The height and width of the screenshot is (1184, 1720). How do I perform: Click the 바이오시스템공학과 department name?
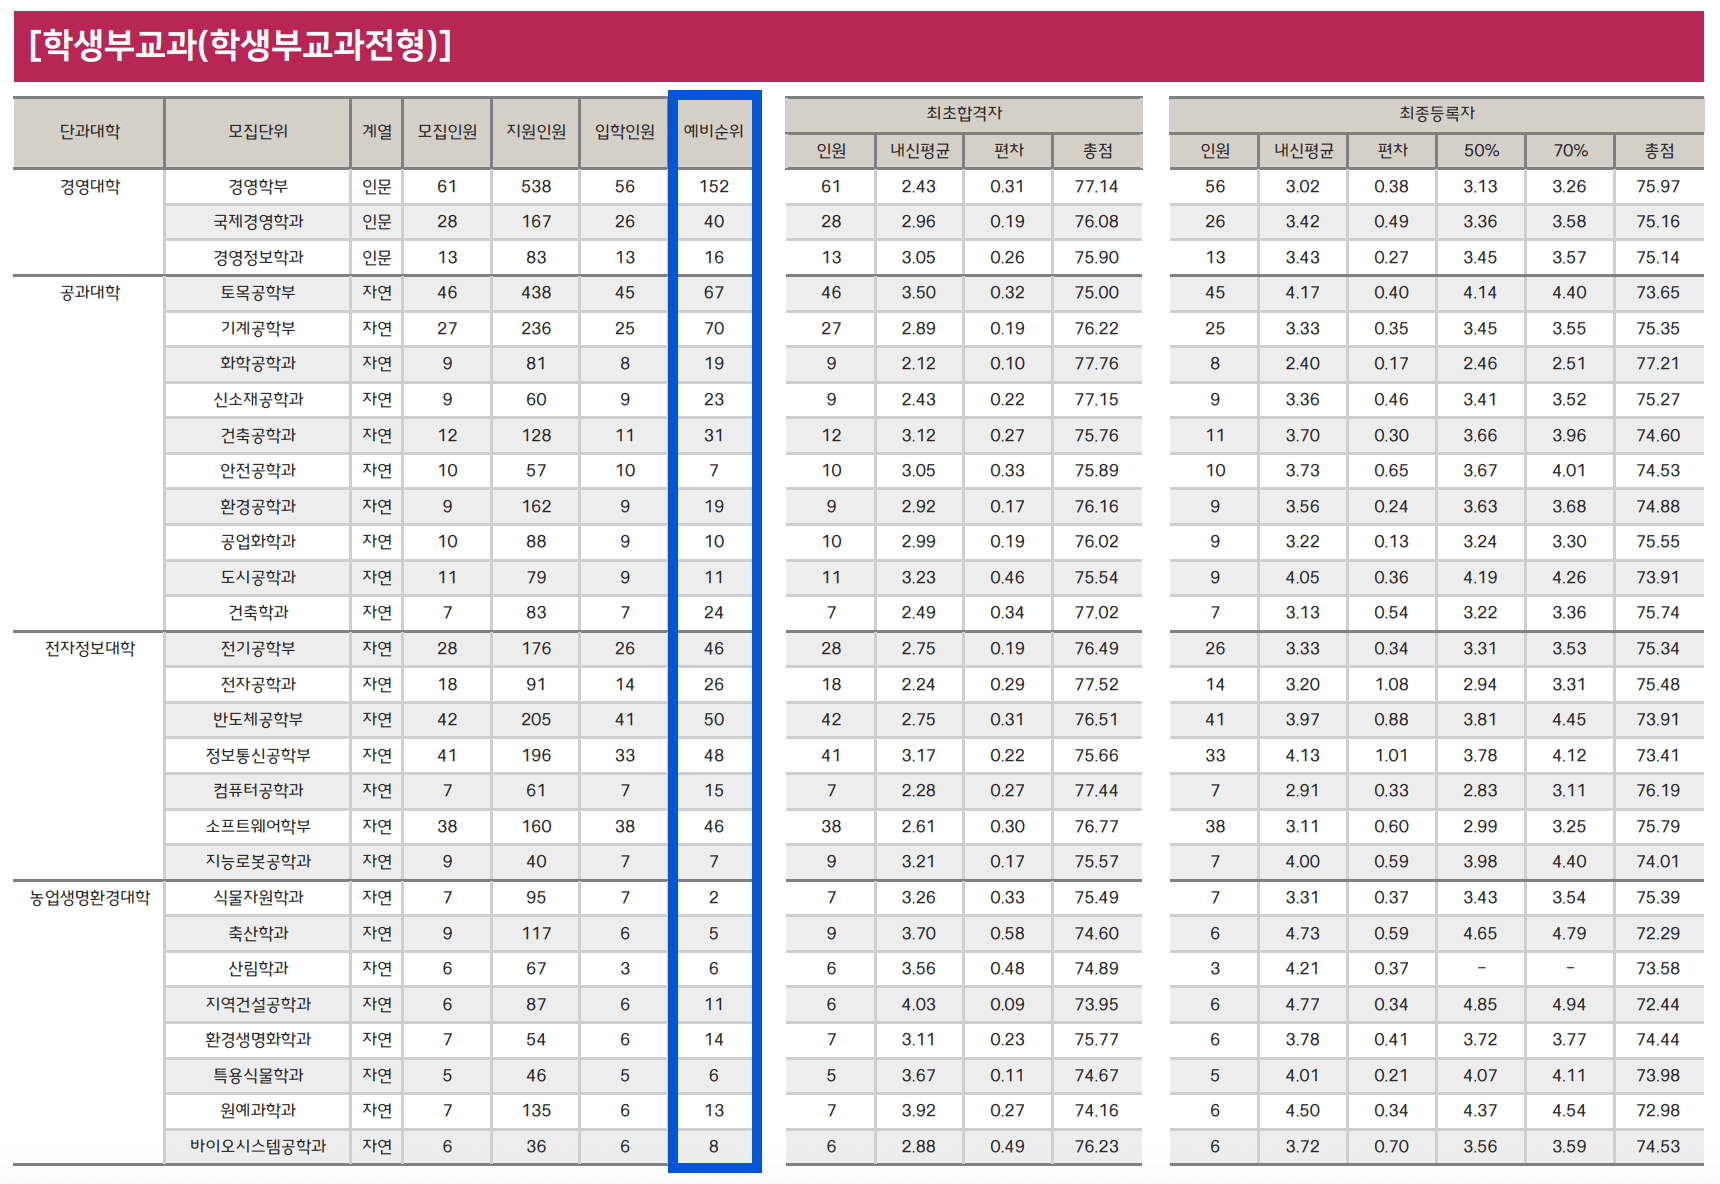point(258,1147)
